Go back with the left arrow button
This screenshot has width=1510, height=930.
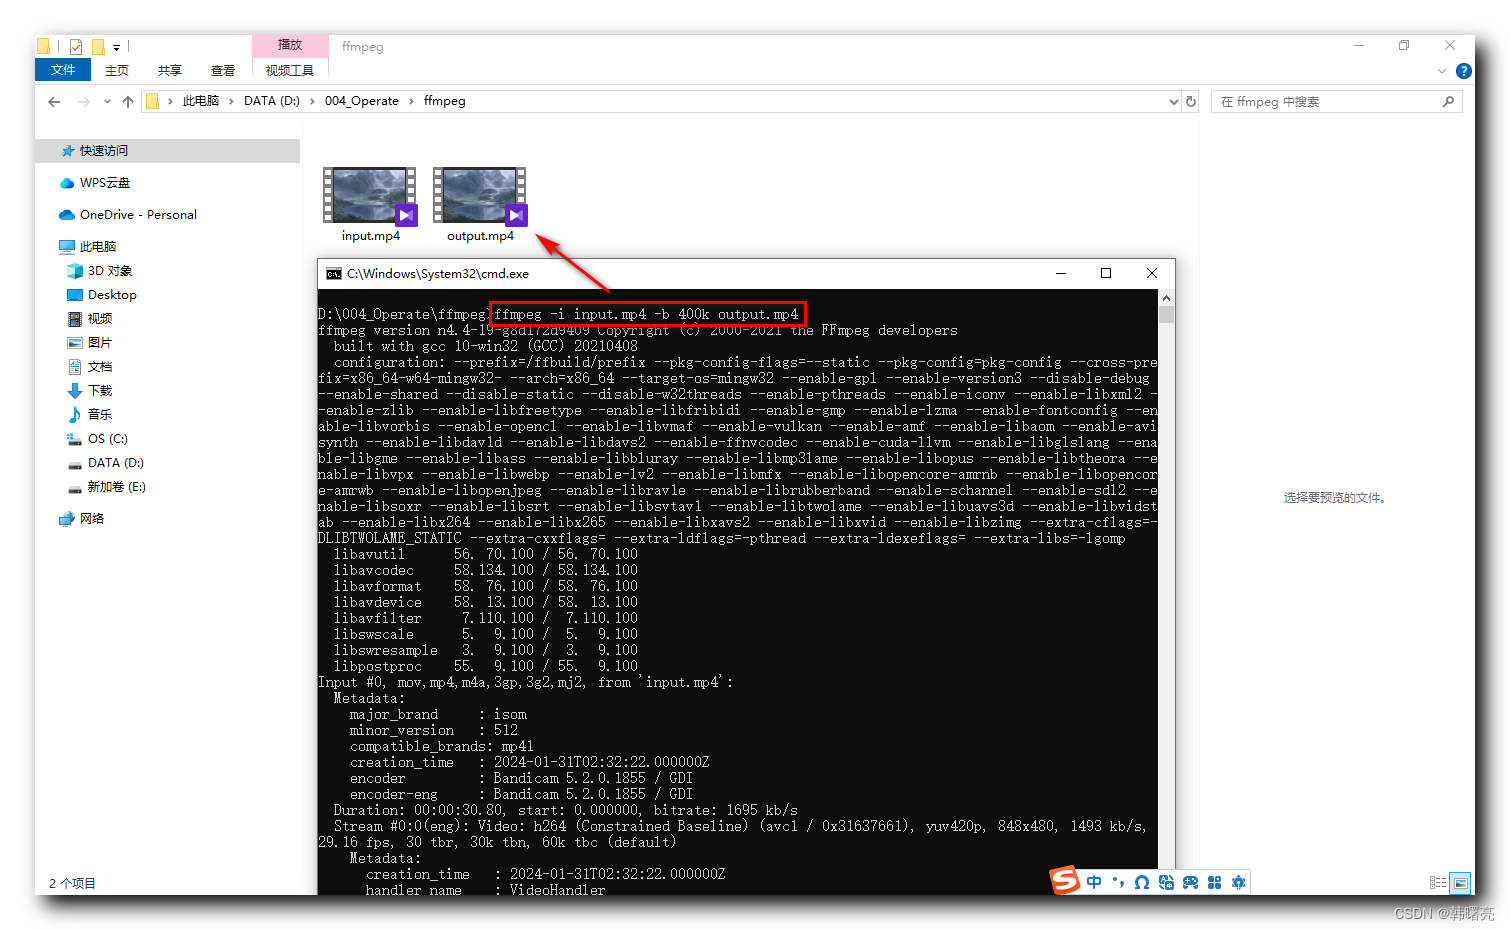[54, 101]
